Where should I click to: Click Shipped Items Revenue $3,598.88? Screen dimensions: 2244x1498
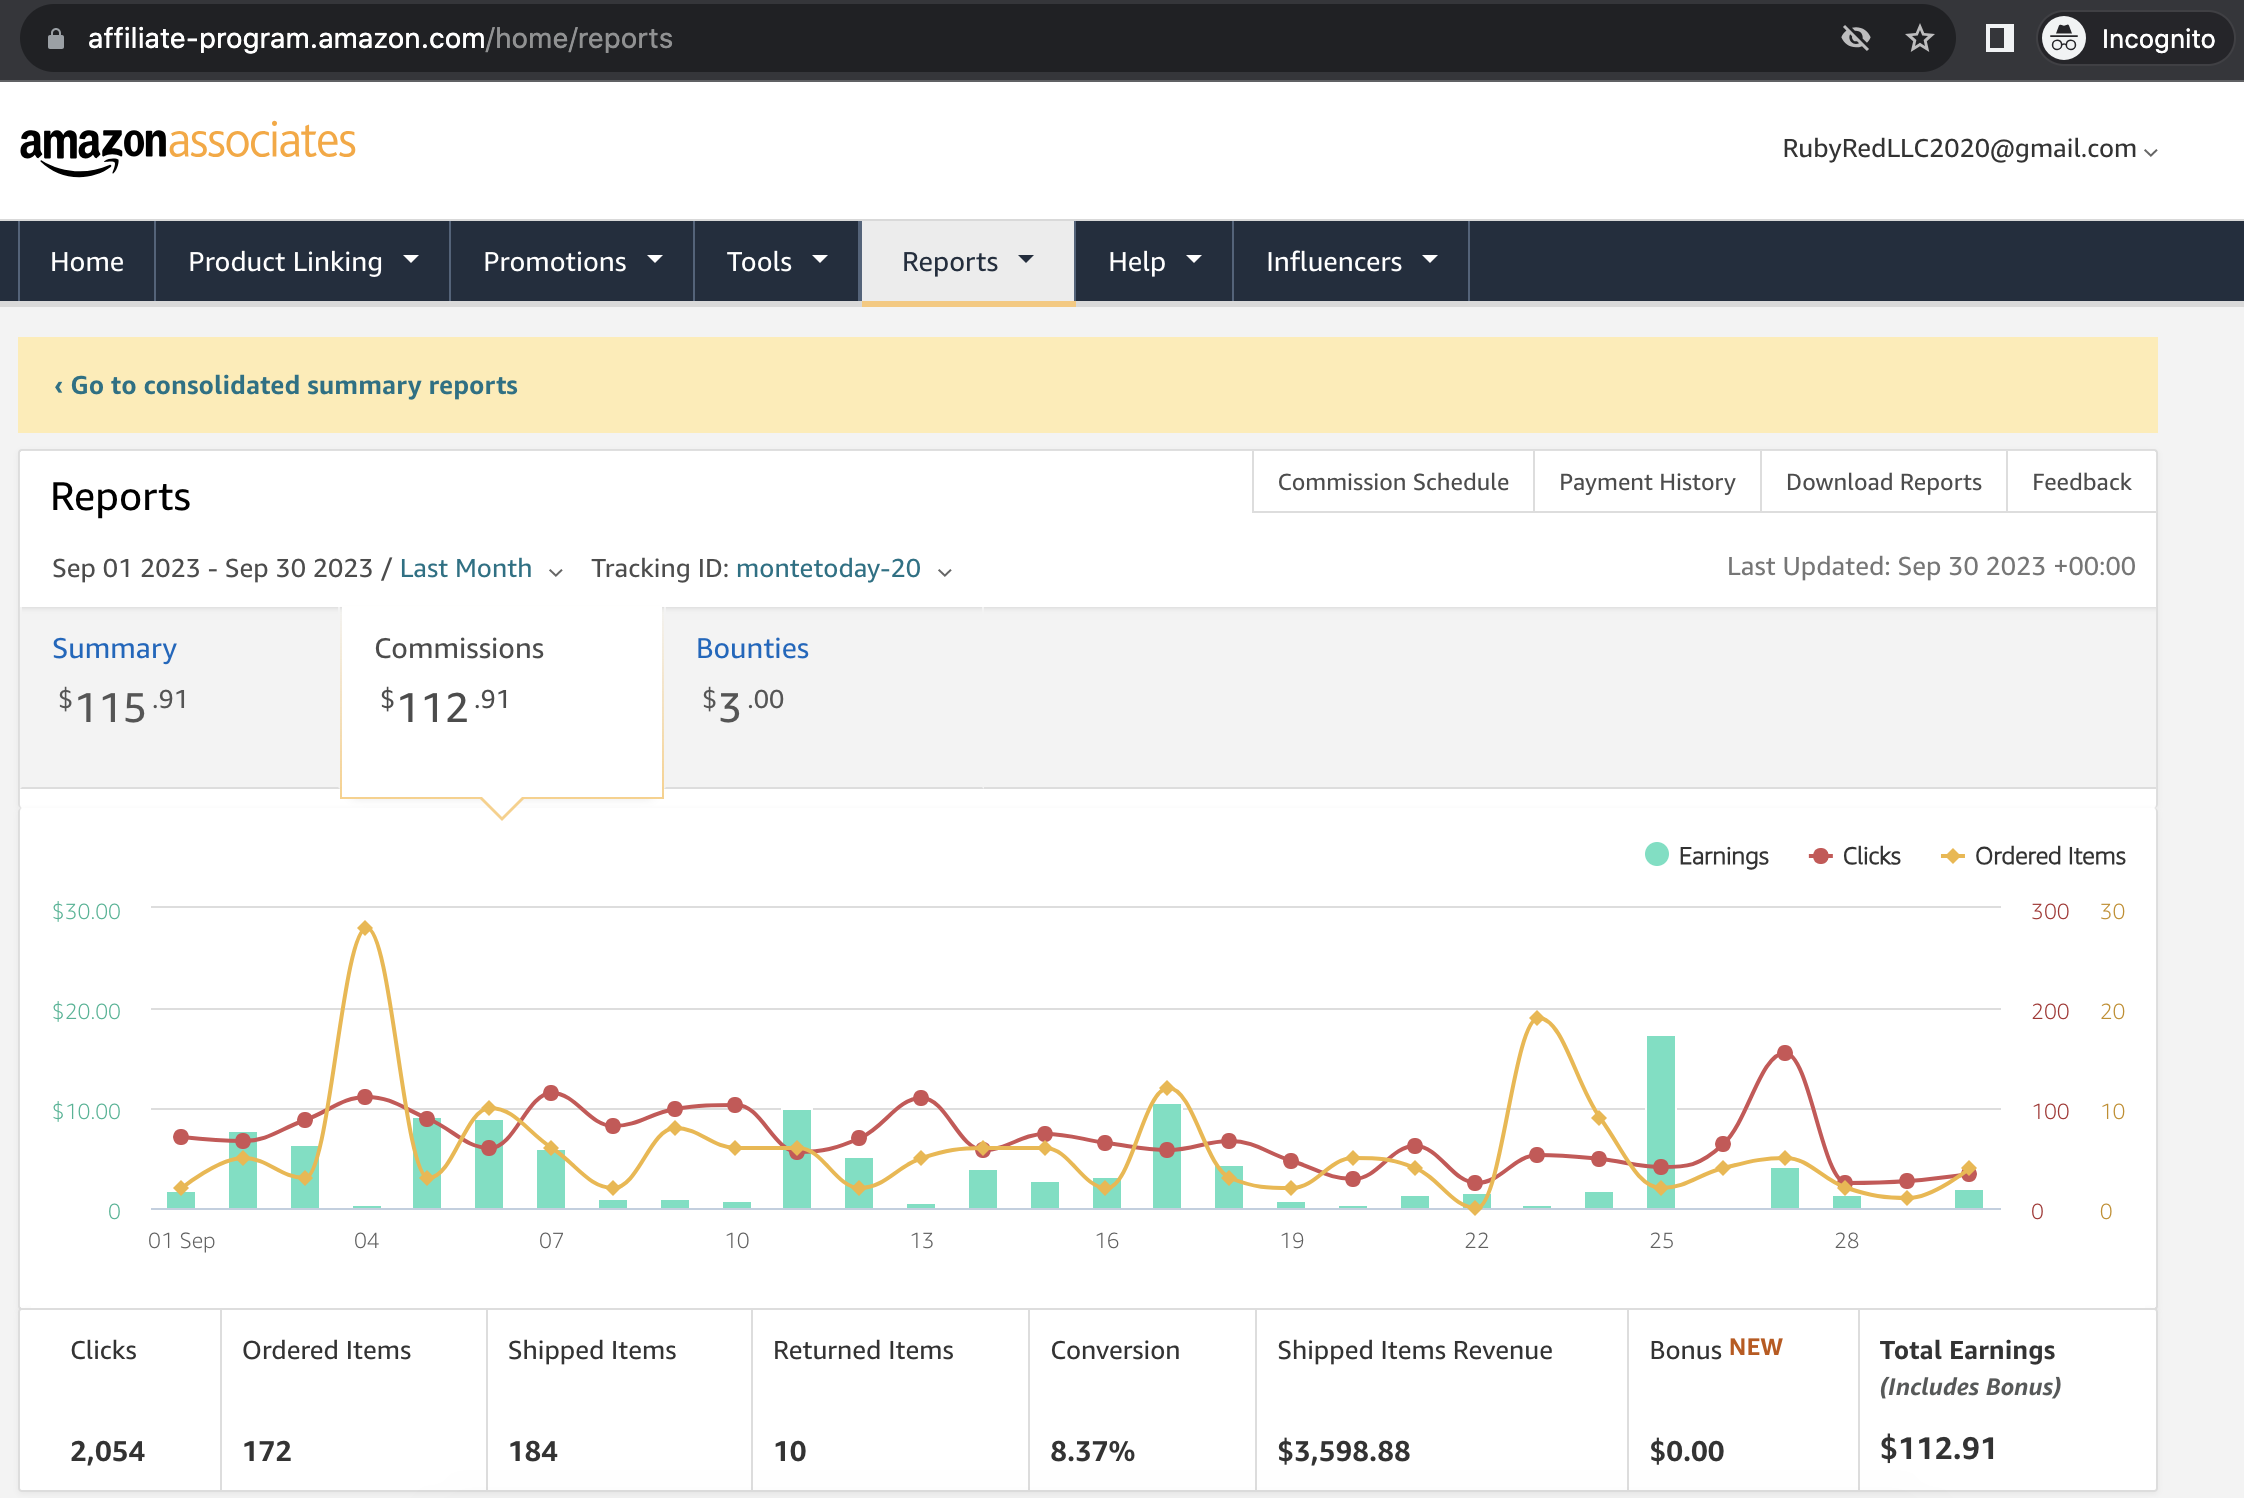tap(1344, 1451)
